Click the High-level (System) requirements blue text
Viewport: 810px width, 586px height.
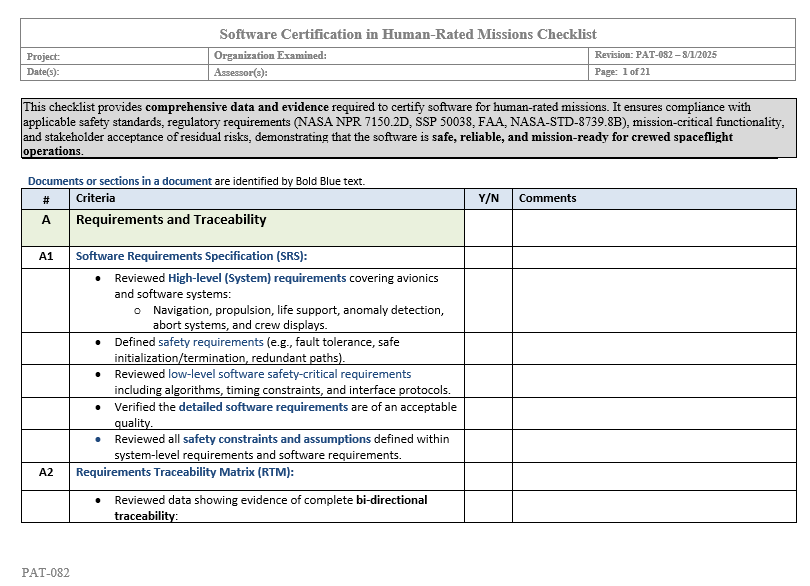coord(257,278)
